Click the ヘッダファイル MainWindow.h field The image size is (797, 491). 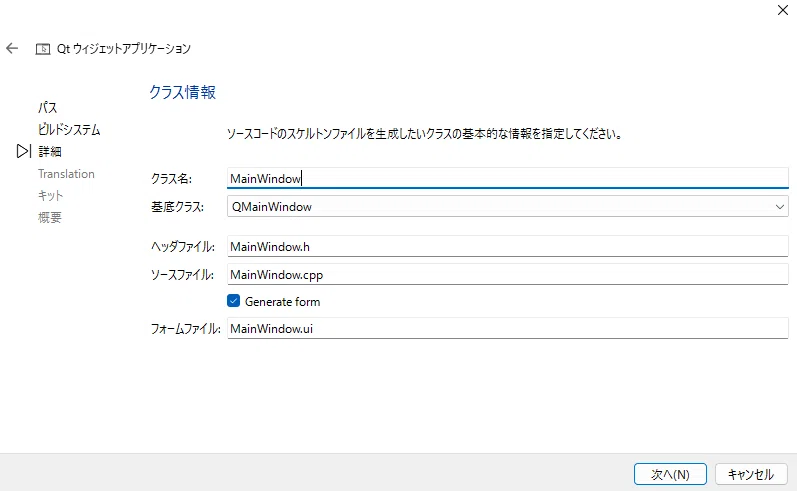click(x=507, y=247)
